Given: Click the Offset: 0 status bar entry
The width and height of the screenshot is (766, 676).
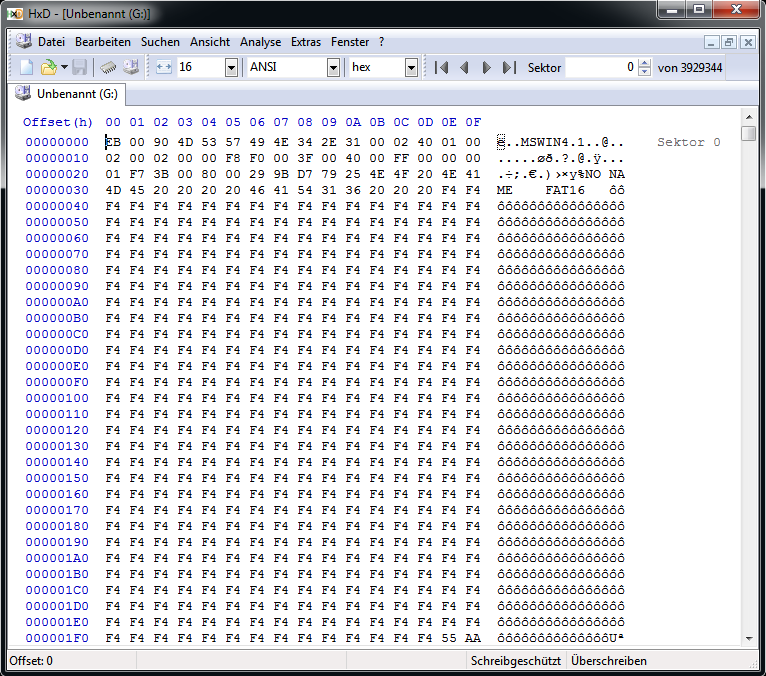Looking at the screenshot, I should point(31,661).
